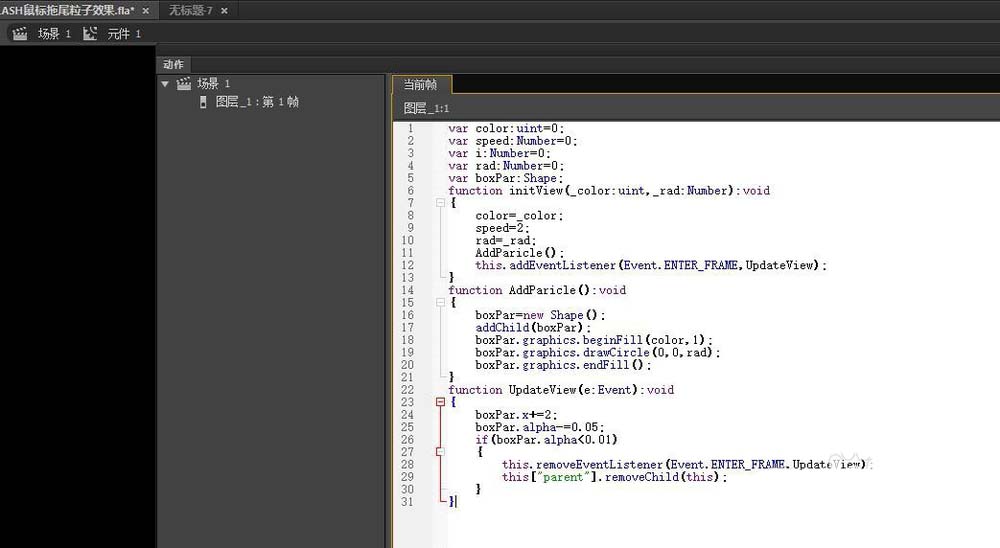Select 元件 1 in the edit bar
Screen dimensions: 1000x548
pyautogui.click(x=124, y=34)
